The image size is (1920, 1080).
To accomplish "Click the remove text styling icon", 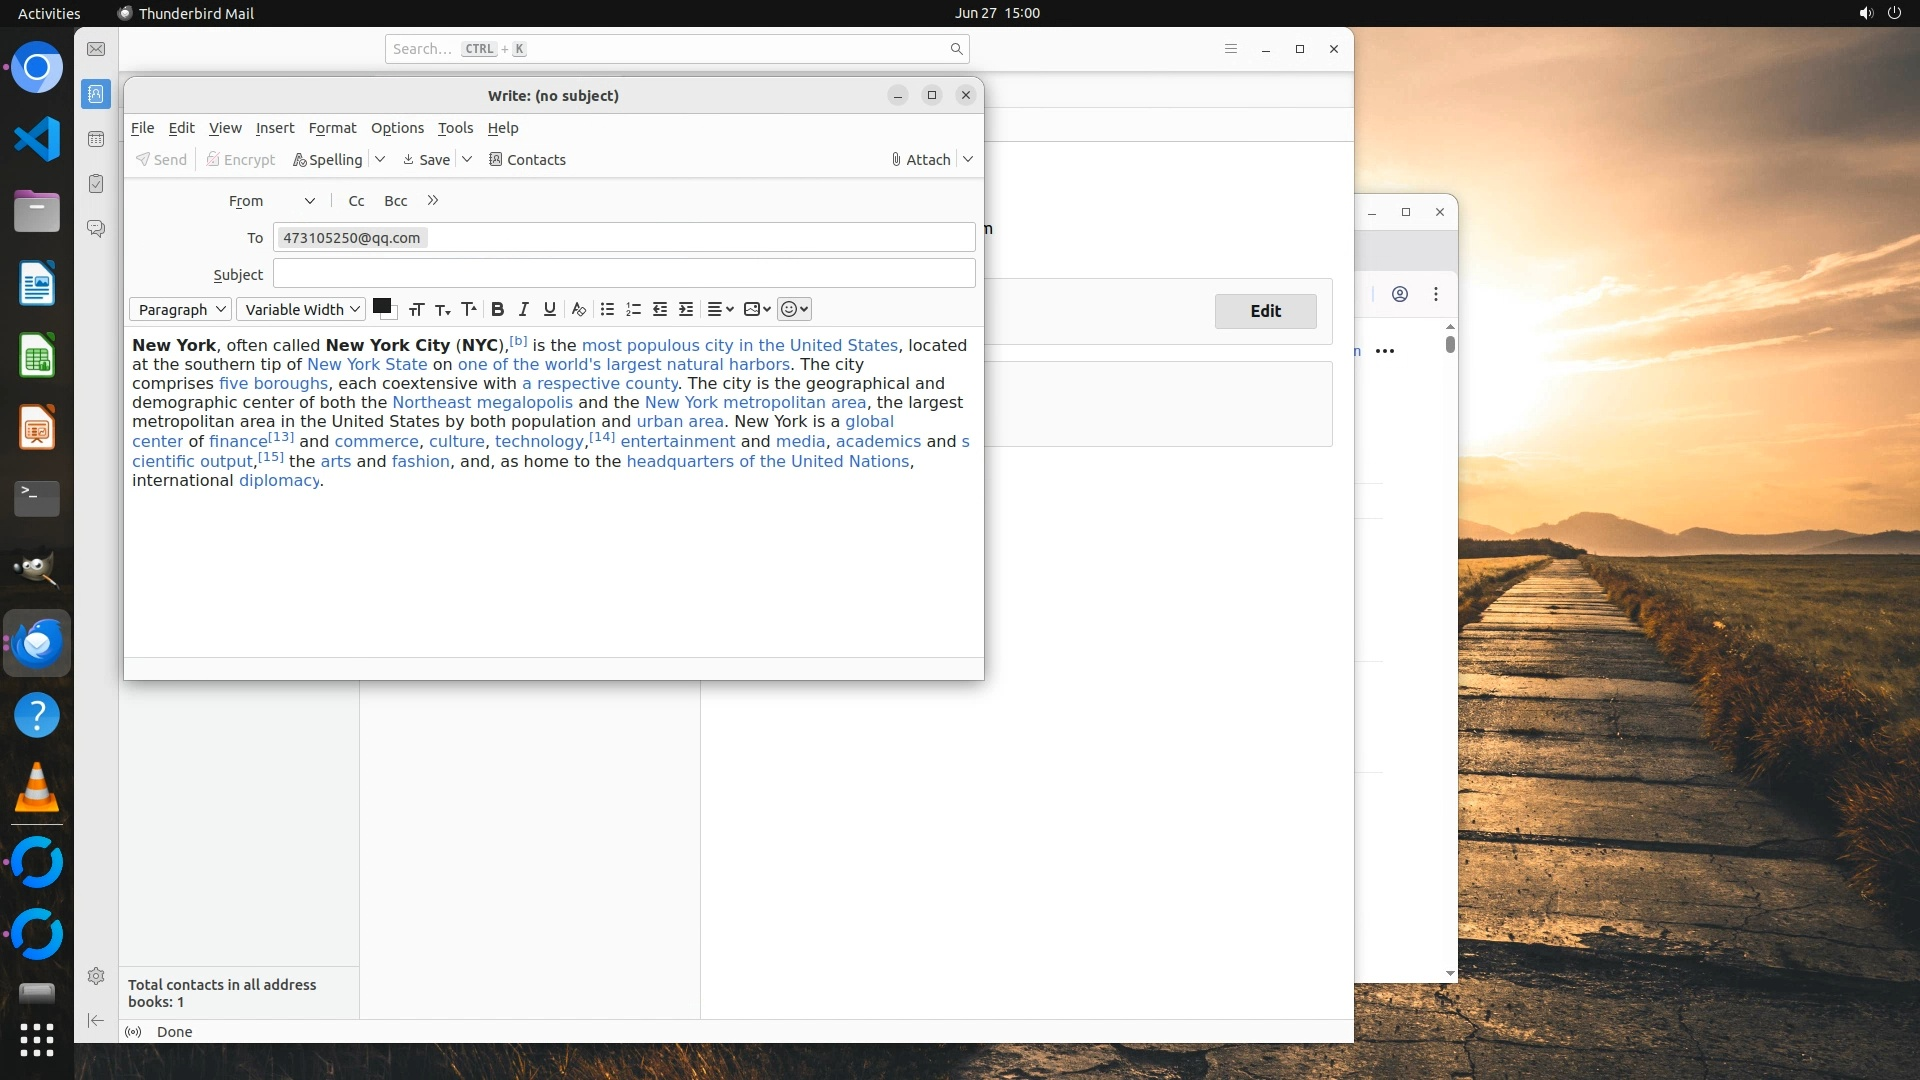I will pos(578,309).
